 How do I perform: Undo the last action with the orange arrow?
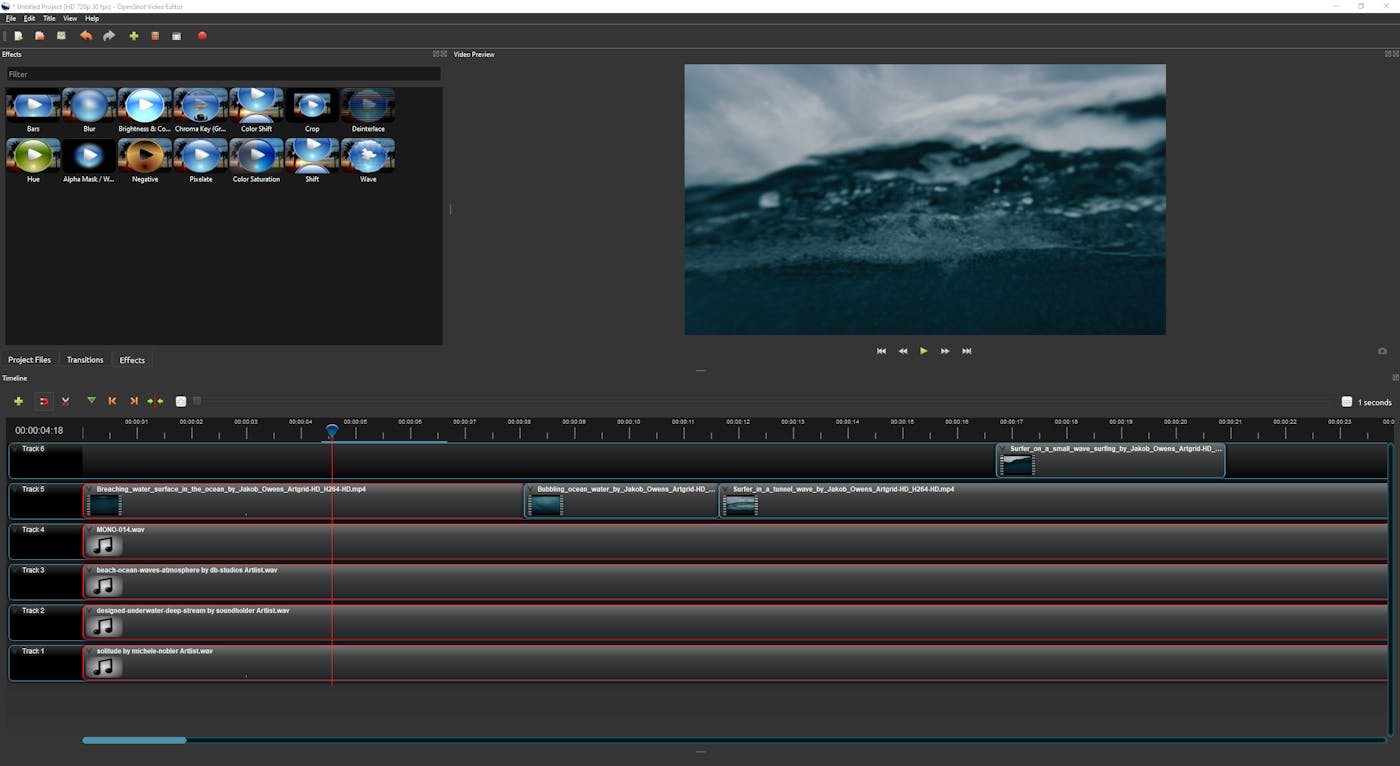tap(86, 36)
